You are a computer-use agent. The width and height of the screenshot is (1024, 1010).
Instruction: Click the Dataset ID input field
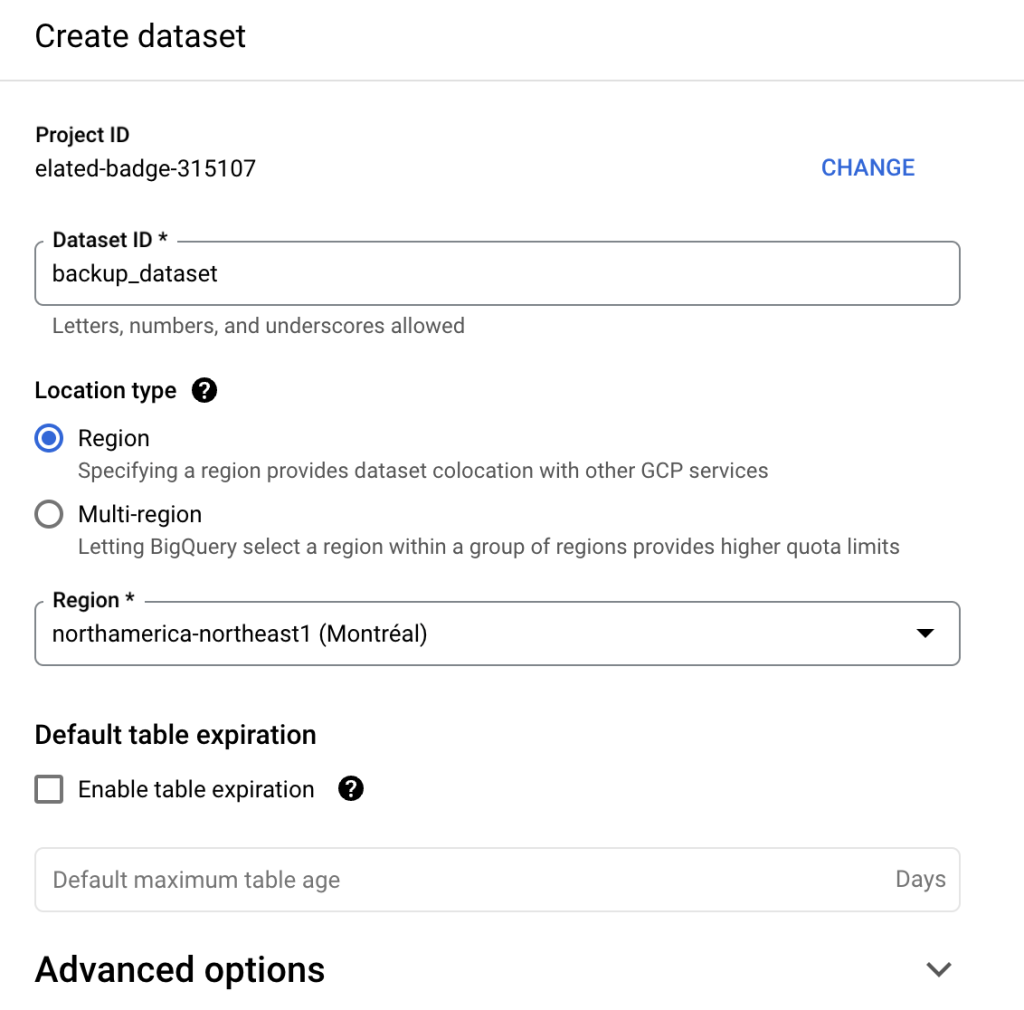497,274
